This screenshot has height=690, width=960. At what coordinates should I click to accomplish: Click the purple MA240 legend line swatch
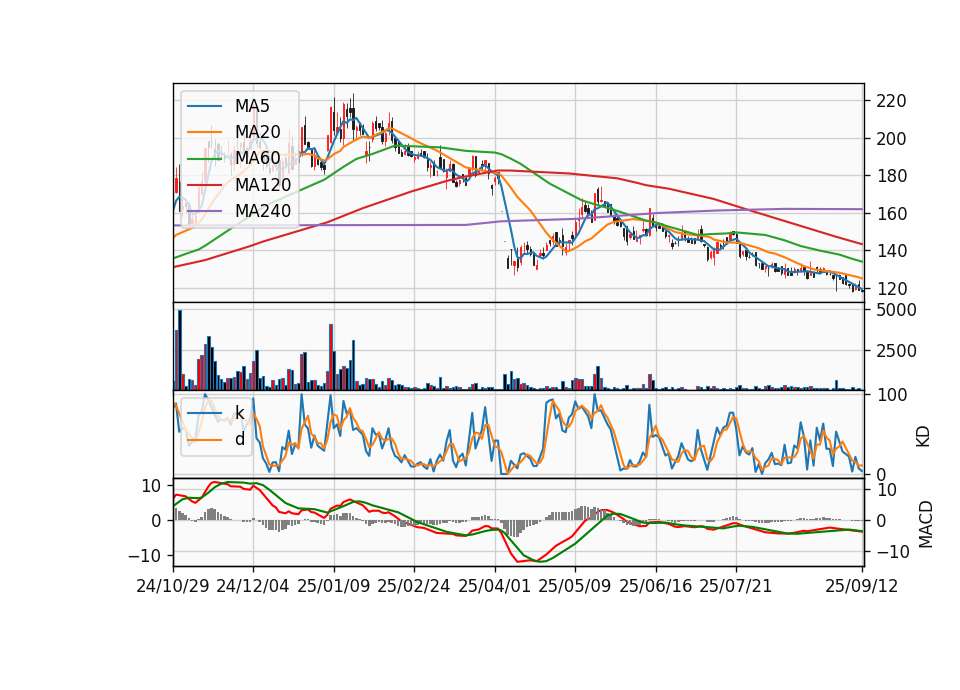point(204,211)
